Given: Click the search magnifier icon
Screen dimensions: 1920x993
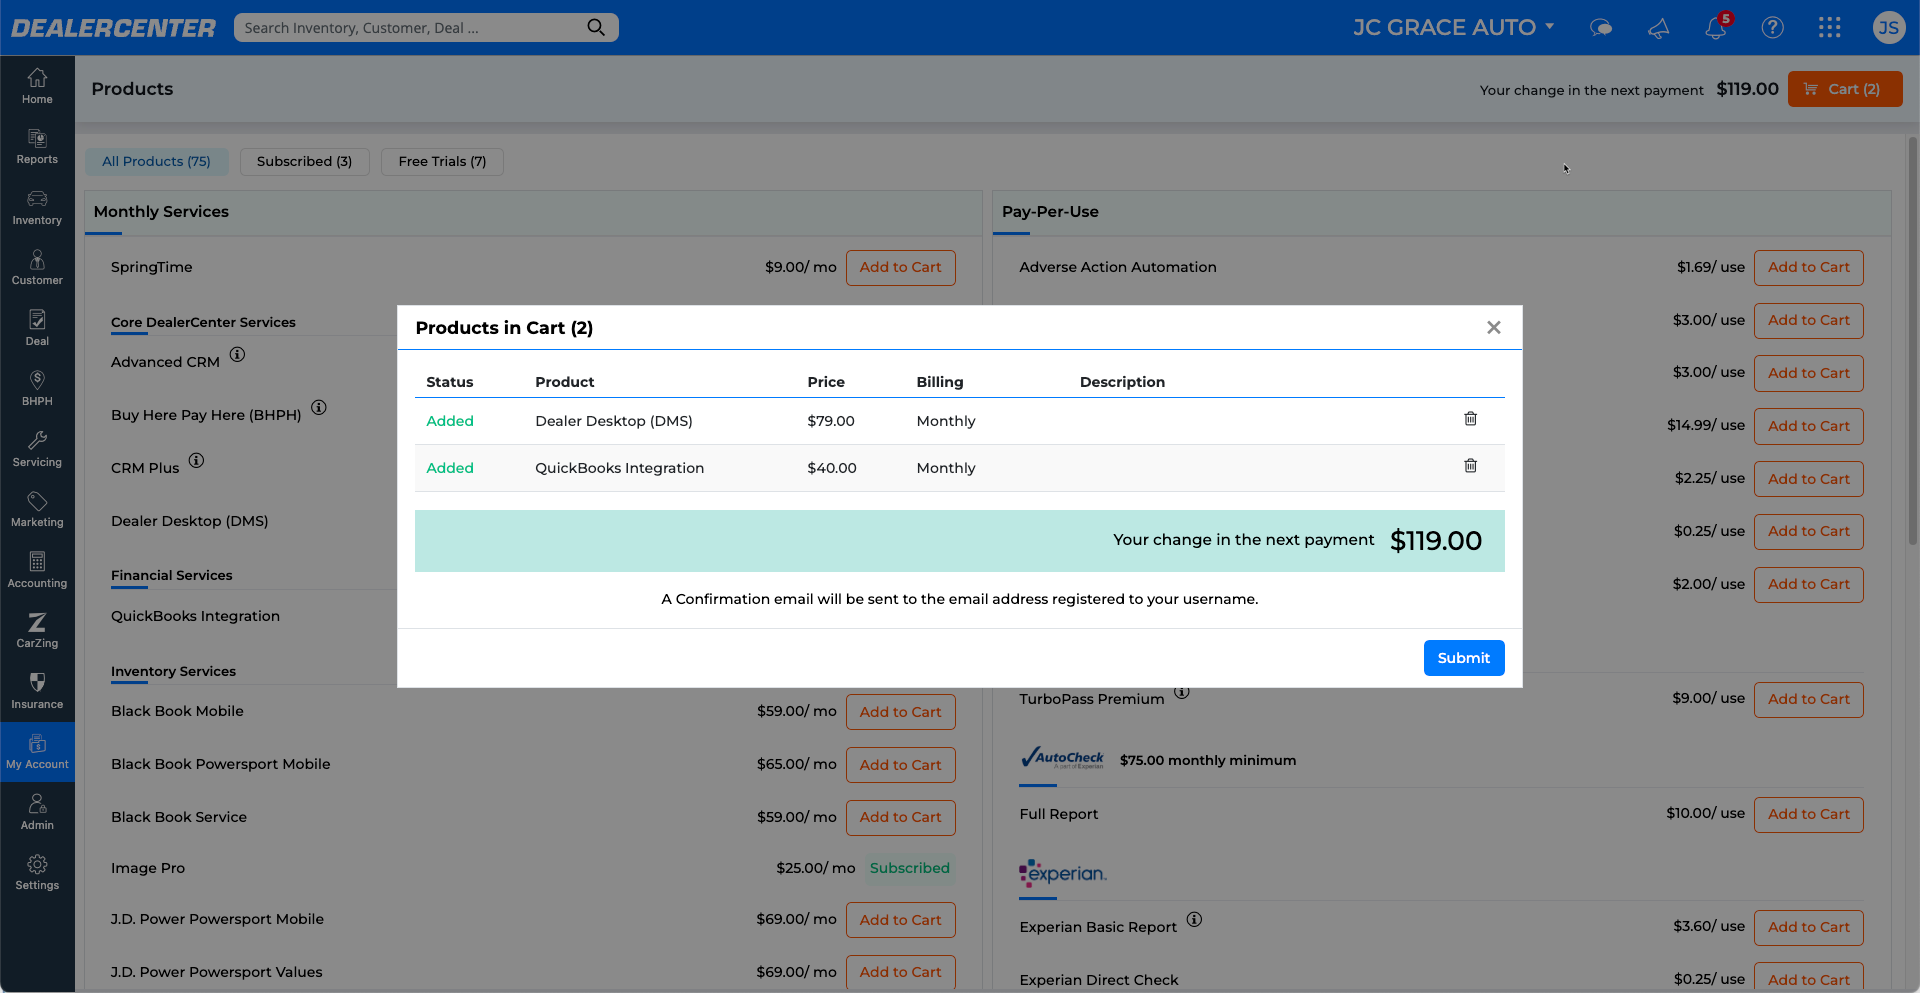Looking at the screenshot, I should (x=596, y=27).
